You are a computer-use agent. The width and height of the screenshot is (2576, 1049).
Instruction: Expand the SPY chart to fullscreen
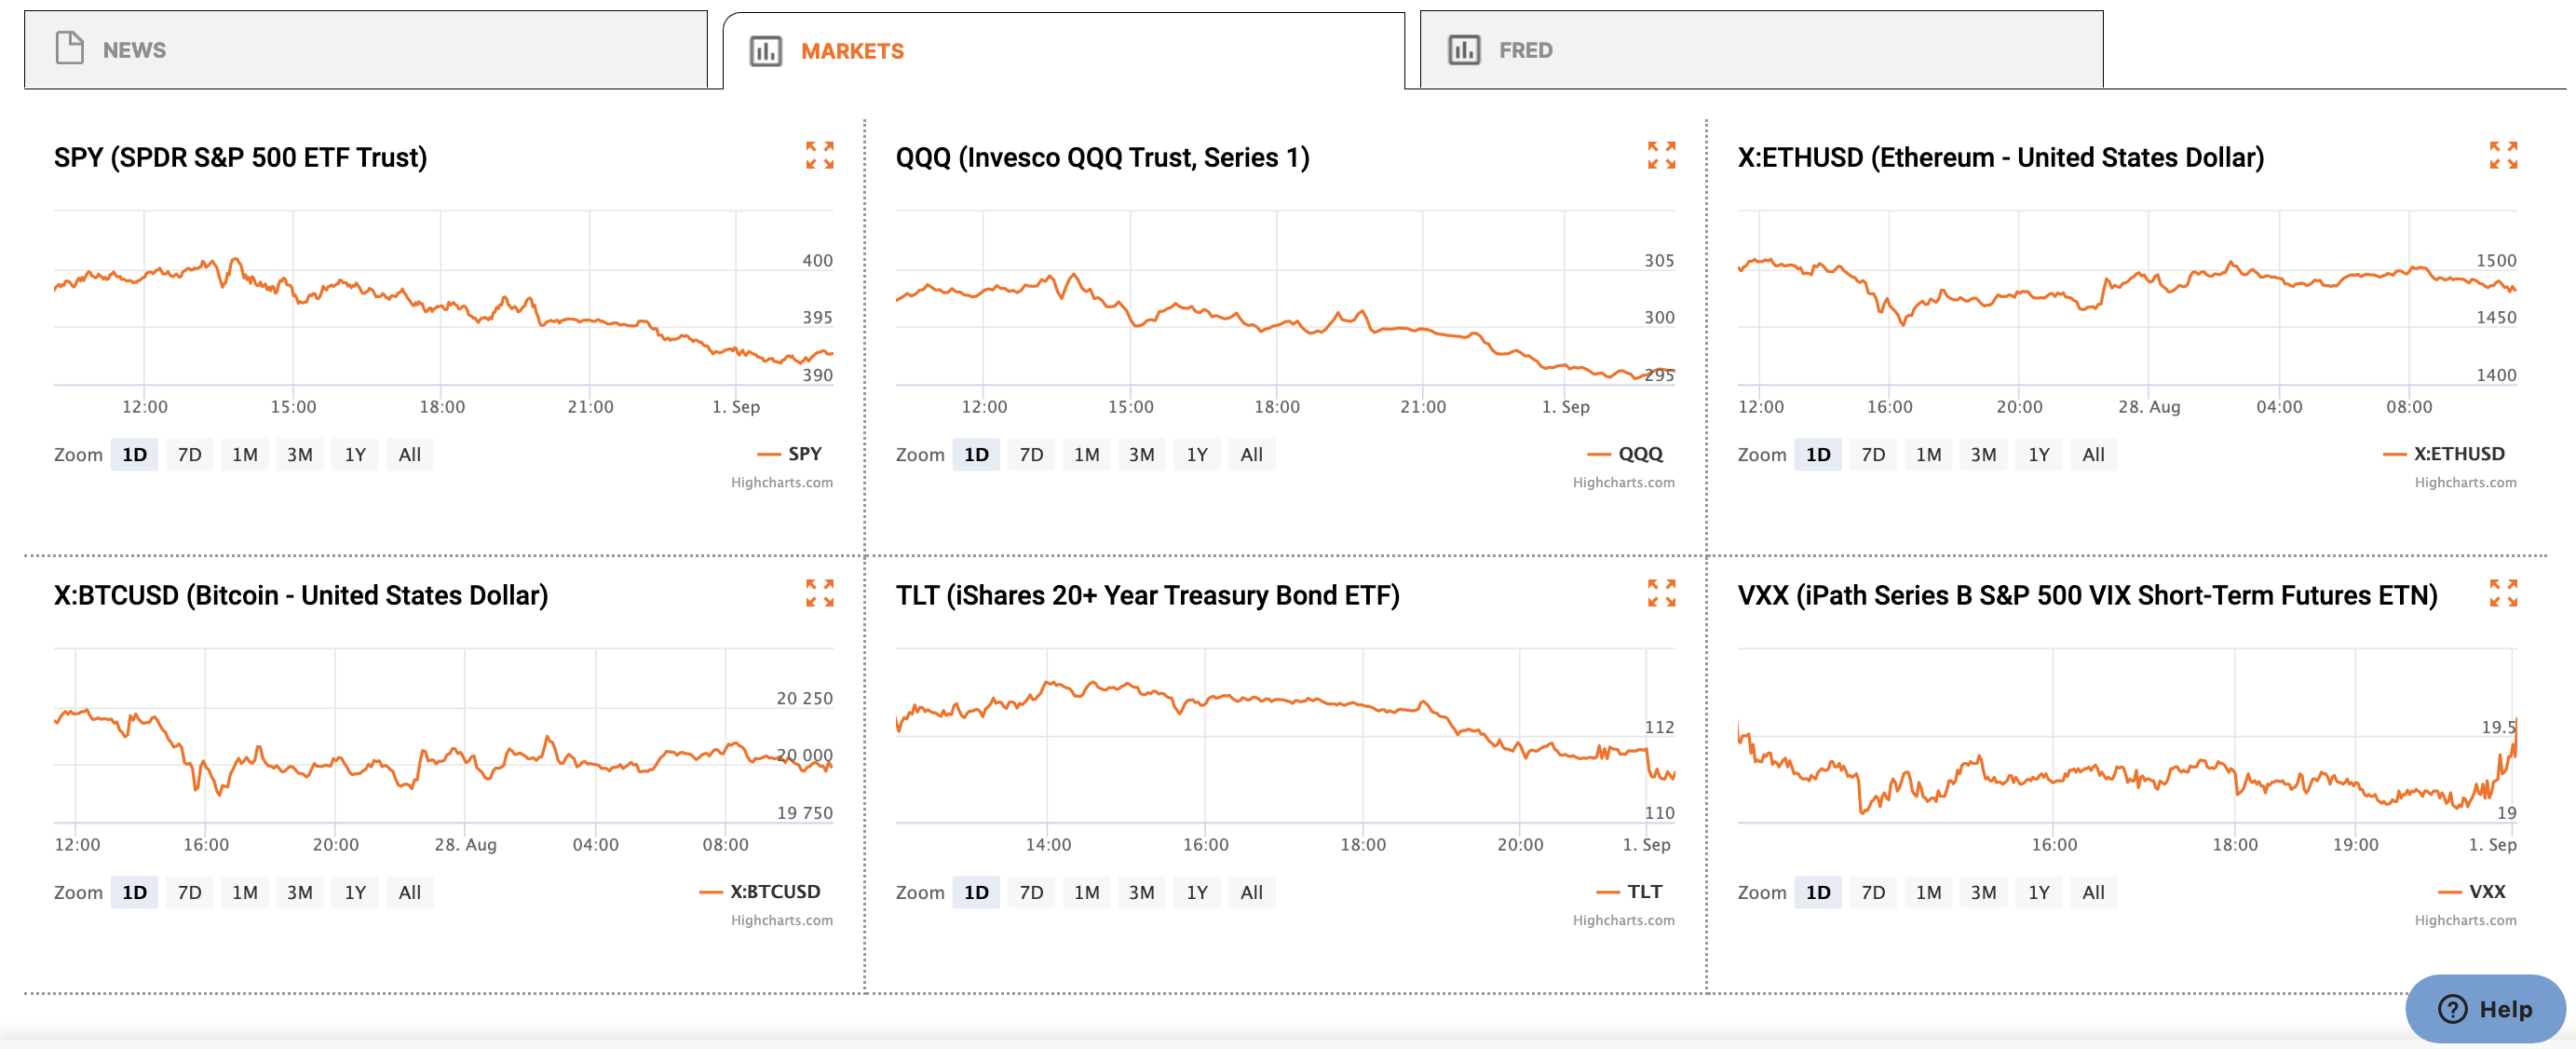[x=819, y=155]
